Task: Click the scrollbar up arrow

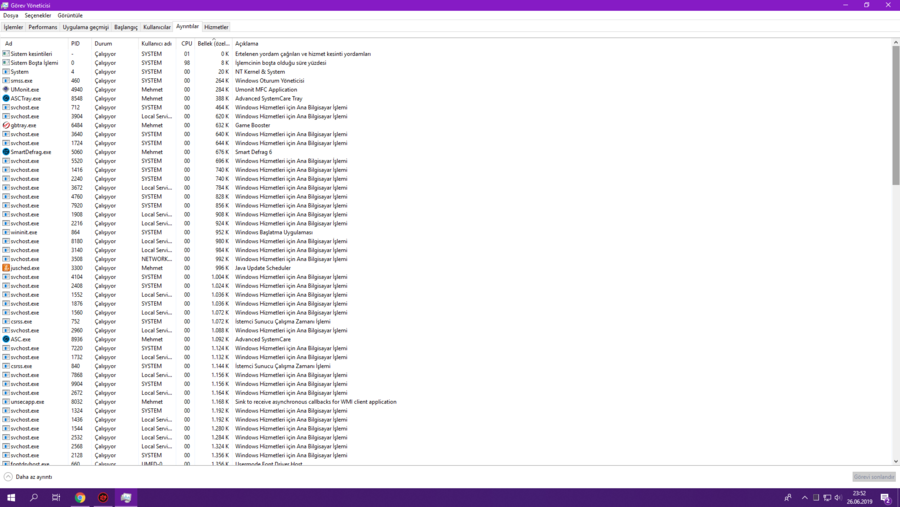Action: (x=895, y=42)
